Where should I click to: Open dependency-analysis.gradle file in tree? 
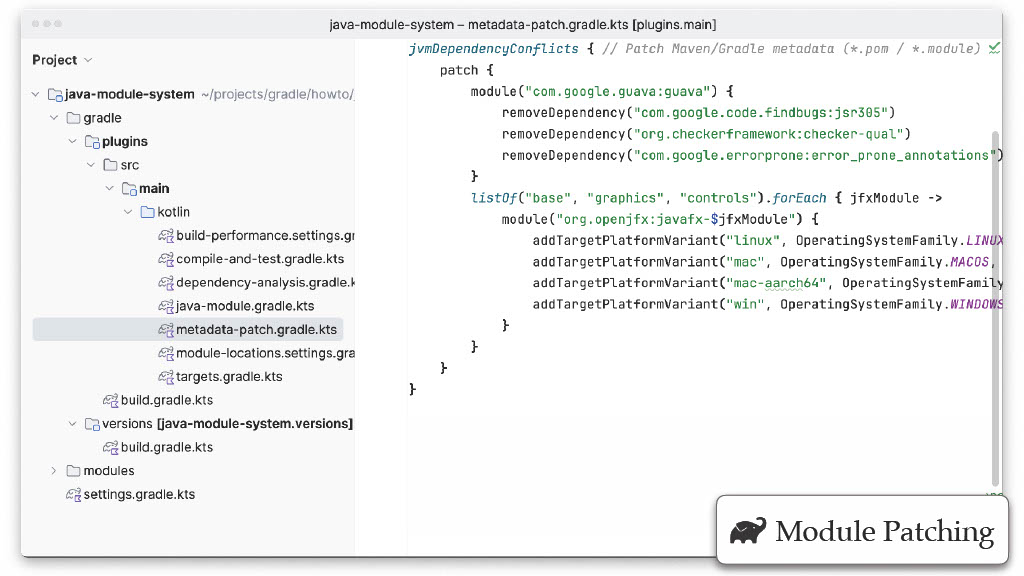click(265, 283)
